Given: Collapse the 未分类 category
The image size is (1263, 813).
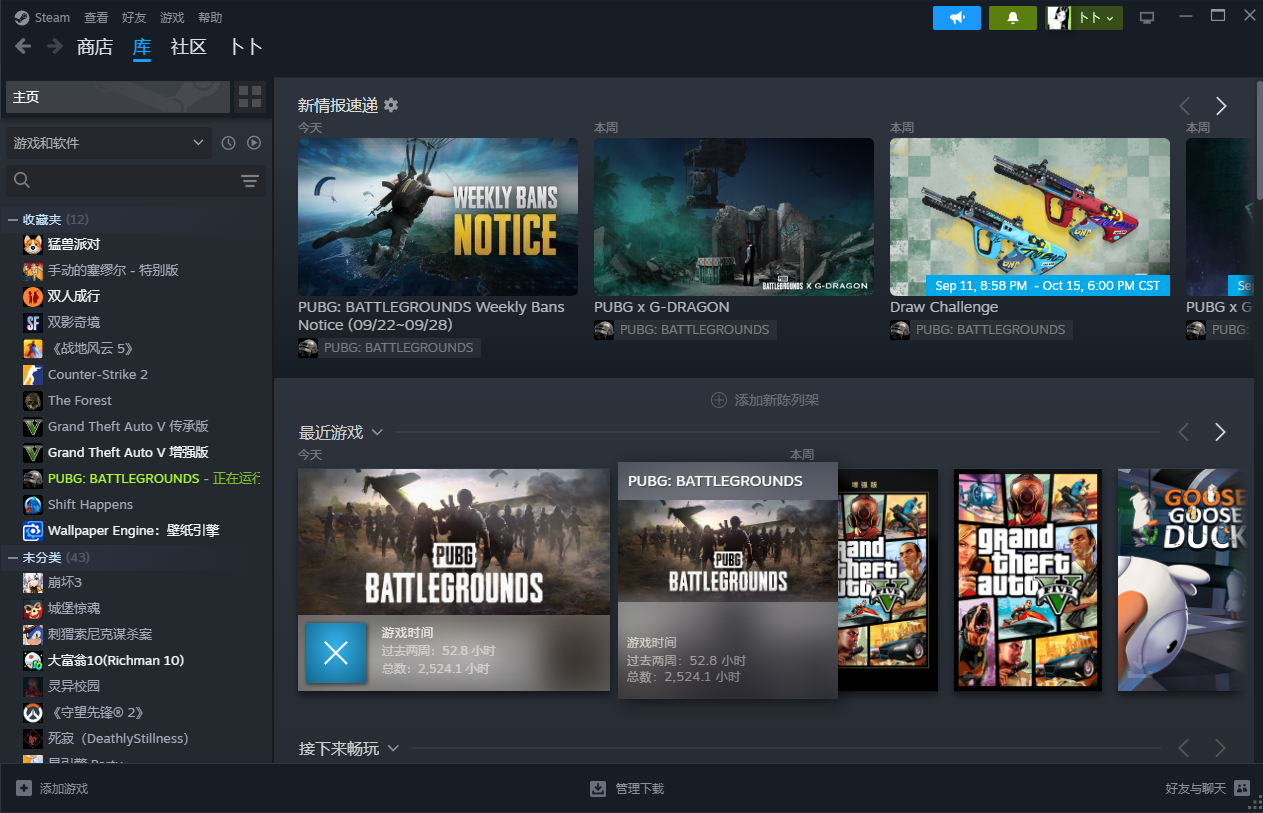Looking at the screenshot, I should tap(13, 557).
